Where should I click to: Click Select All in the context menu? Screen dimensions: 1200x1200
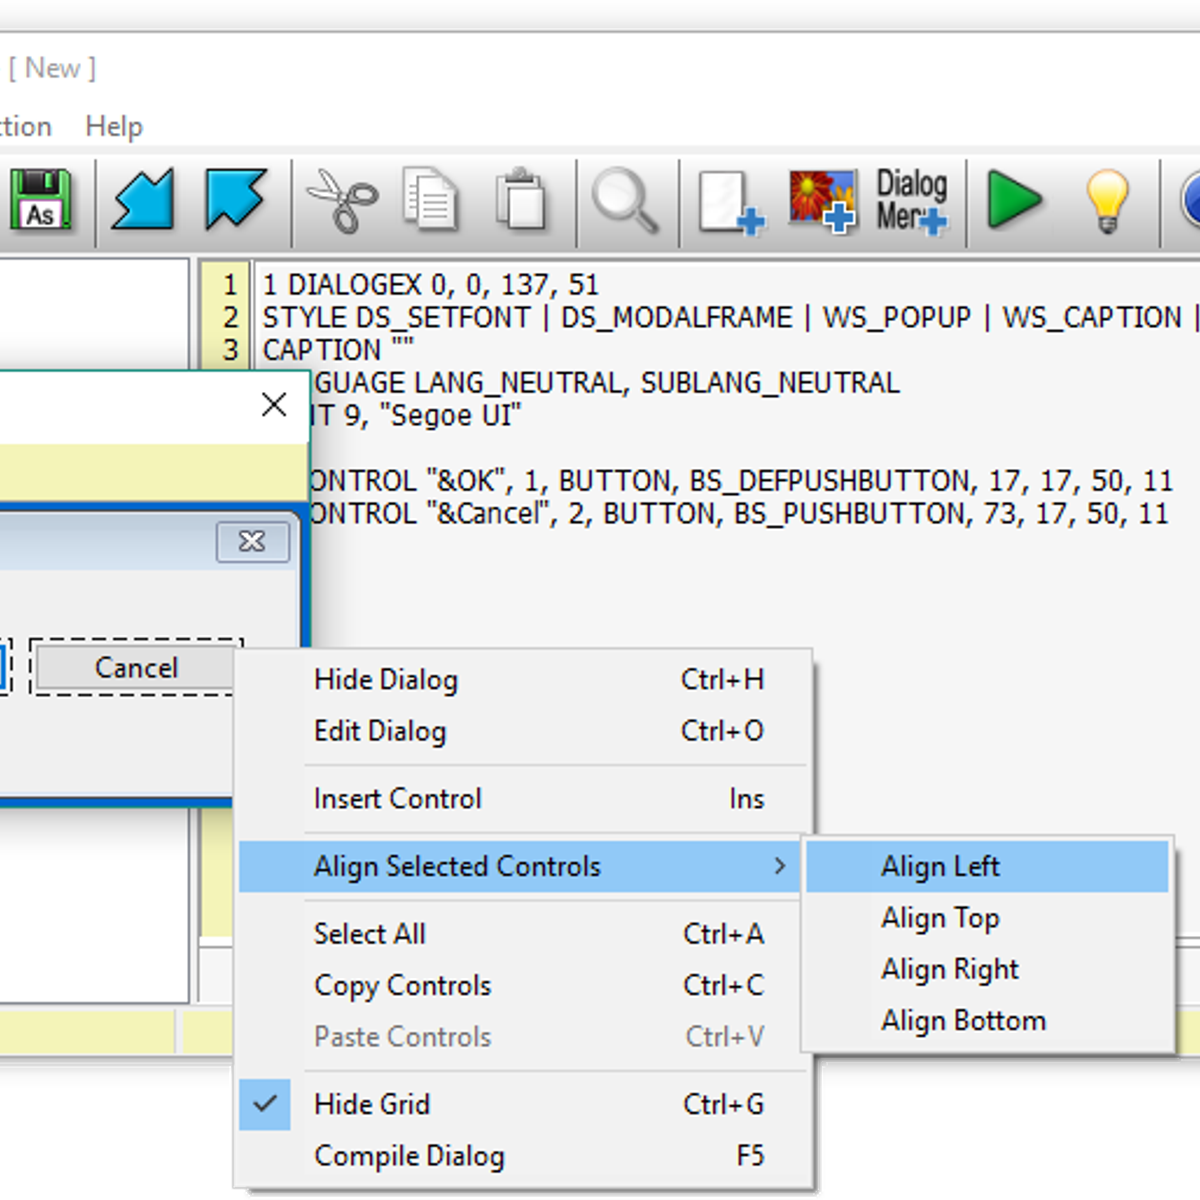click(370, 934)
